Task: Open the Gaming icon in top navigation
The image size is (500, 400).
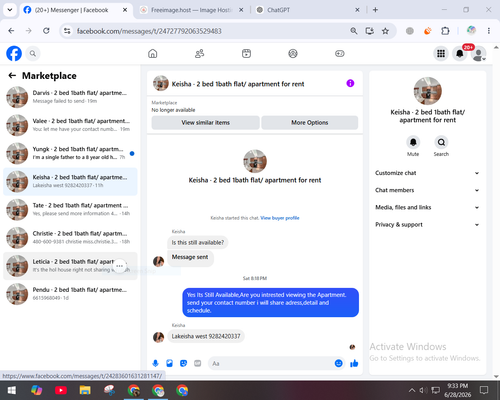Action: coord(340,53)
